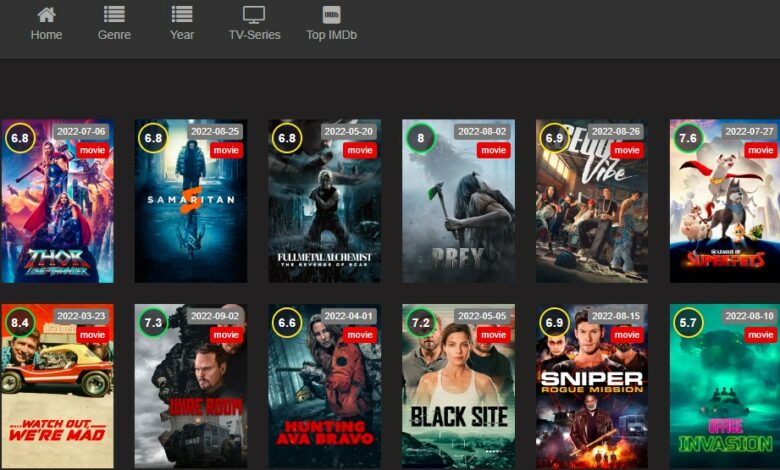780x470 pixels.
Task: Click the 6.8 rating badge on Thor
Action: pyautogui.click(x=20, y=138)
